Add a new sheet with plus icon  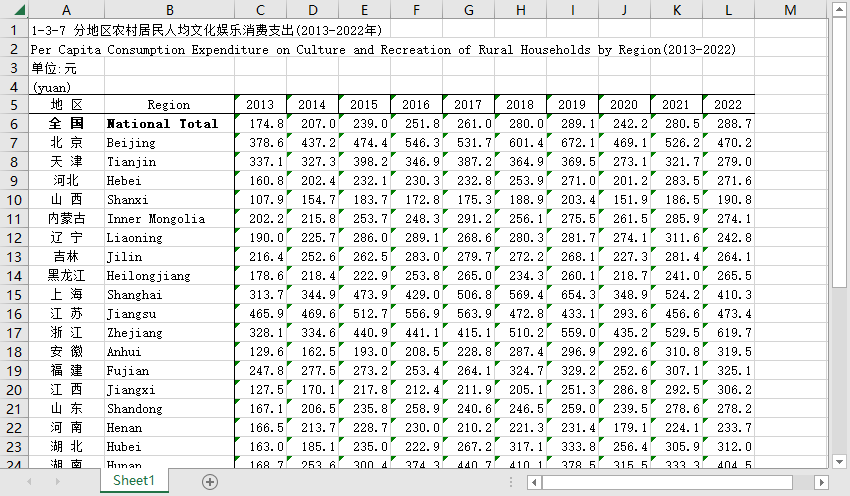click(x=210, y=481)
